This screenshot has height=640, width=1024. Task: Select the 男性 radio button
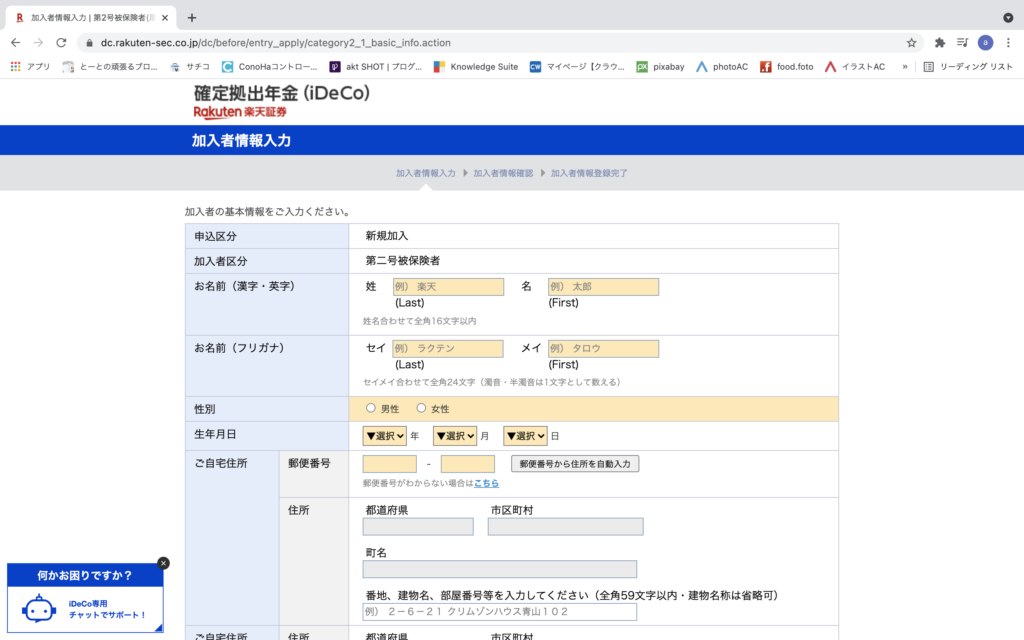pos(371,408)
